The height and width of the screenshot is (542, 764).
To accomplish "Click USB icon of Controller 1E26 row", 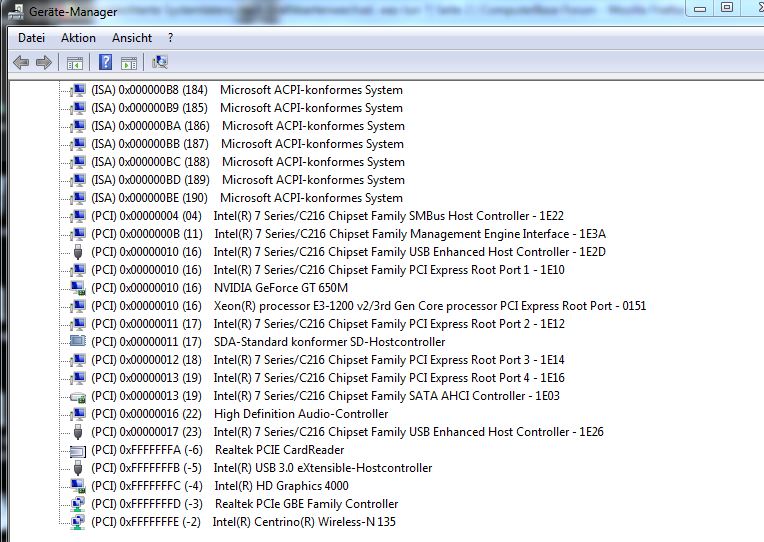I will coord(78,432).
